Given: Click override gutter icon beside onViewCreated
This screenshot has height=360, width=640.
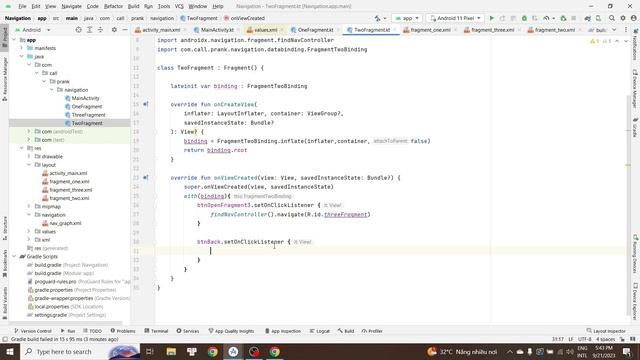Looking at the screenshot, I should (x=146, y=178).
